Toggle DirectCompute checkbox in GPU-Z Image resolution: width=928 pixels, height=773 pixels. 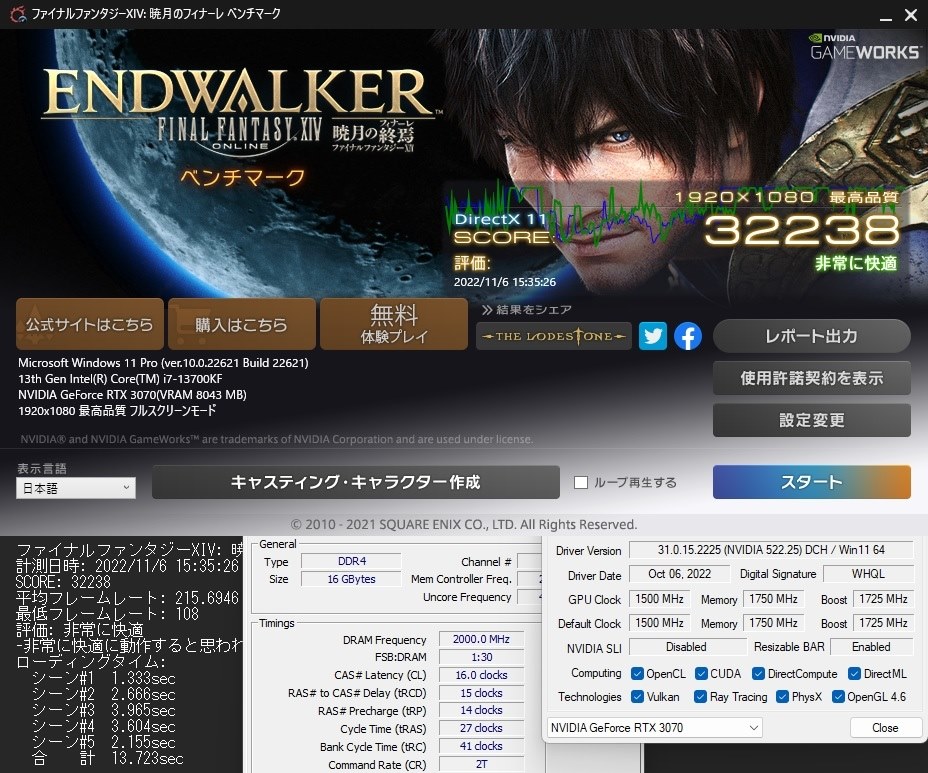[x=758, y=674]
